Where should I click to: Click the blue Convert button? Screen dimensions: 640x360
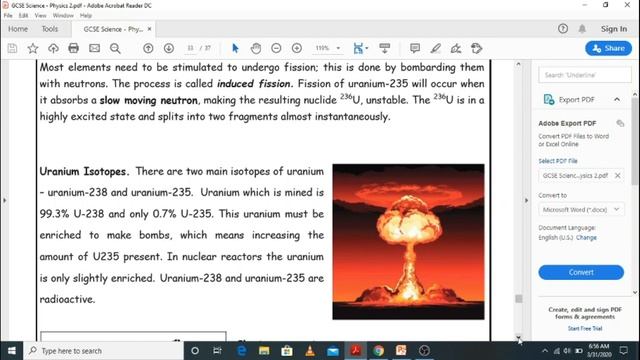click(x=581, y=272)
